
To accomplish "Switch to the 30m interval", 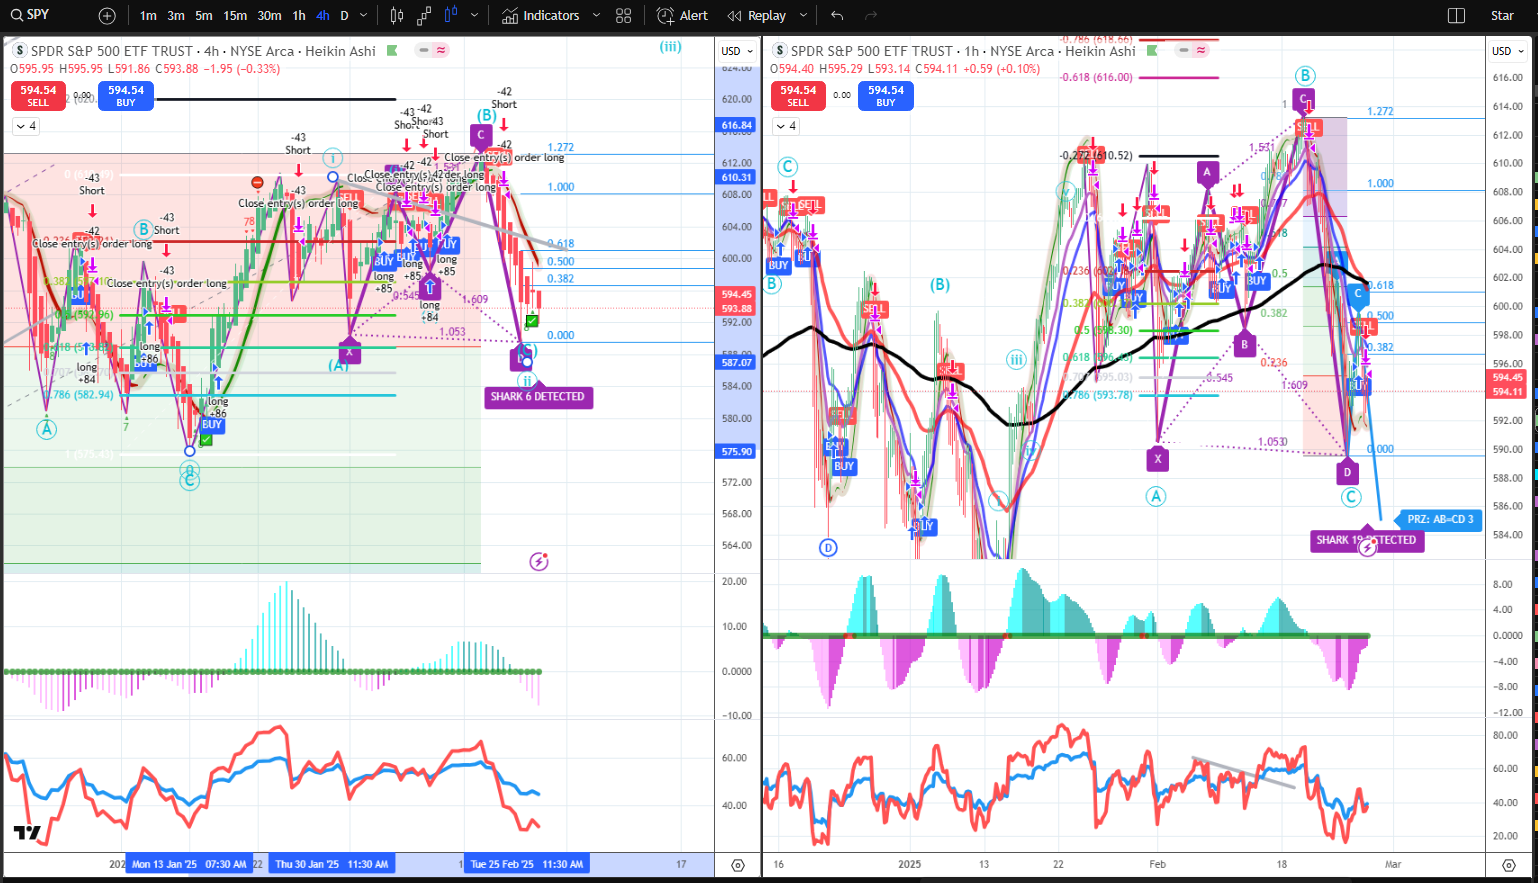I will (269, 16).
